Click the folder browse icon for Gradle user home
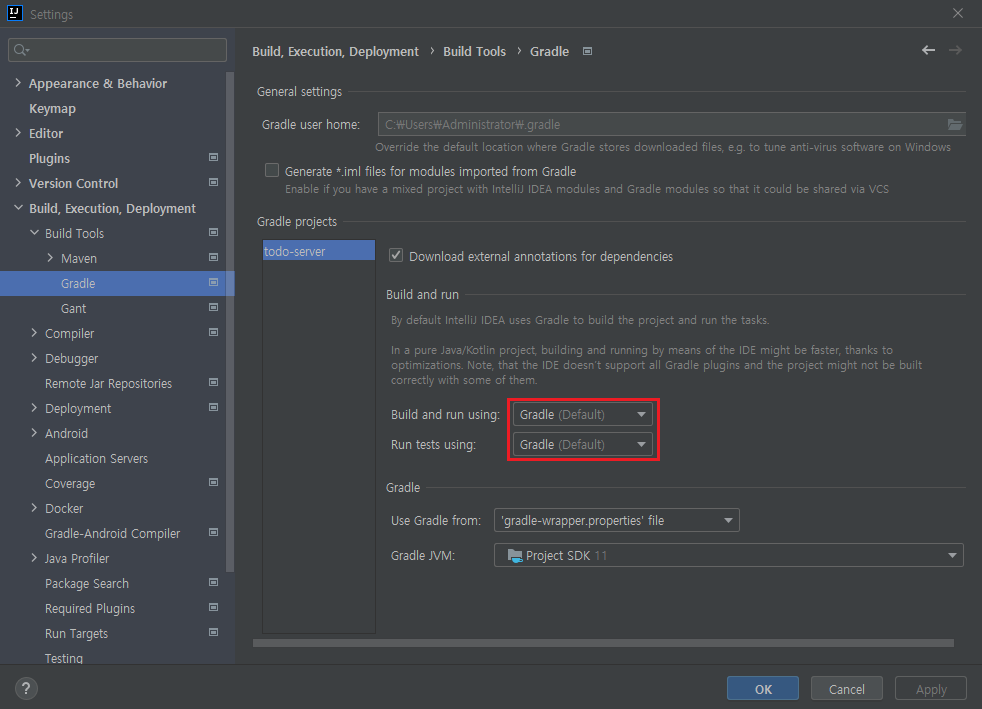Screen dimensions: 982x709 [x=954, y=125]
